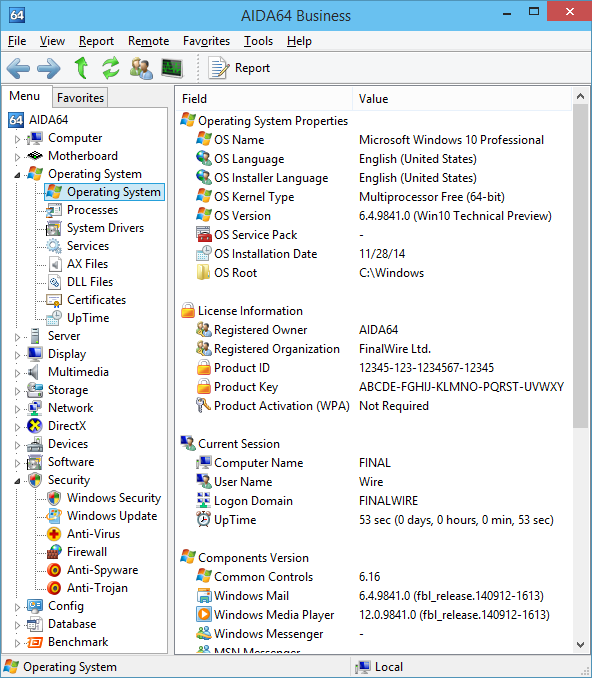592x678 pixels.
Task: Expand the Benchmark tree node
Action: pyautogui.click(x=17, y=643)
